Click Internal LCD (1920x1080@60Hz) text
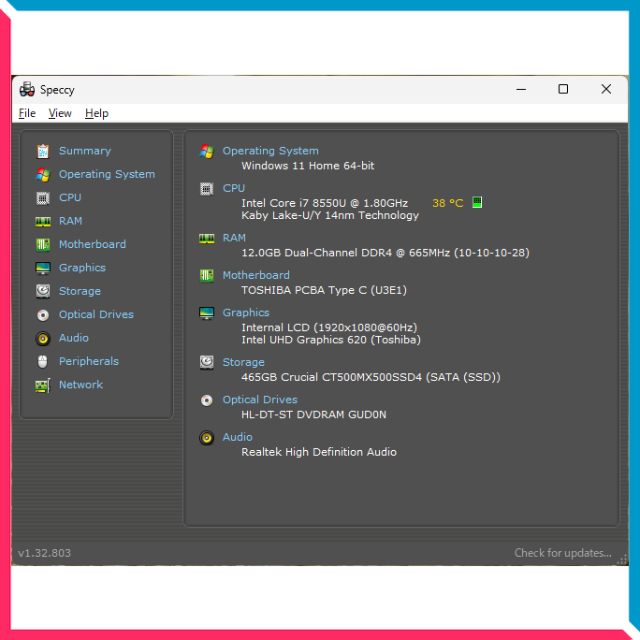 coord(329,328)
